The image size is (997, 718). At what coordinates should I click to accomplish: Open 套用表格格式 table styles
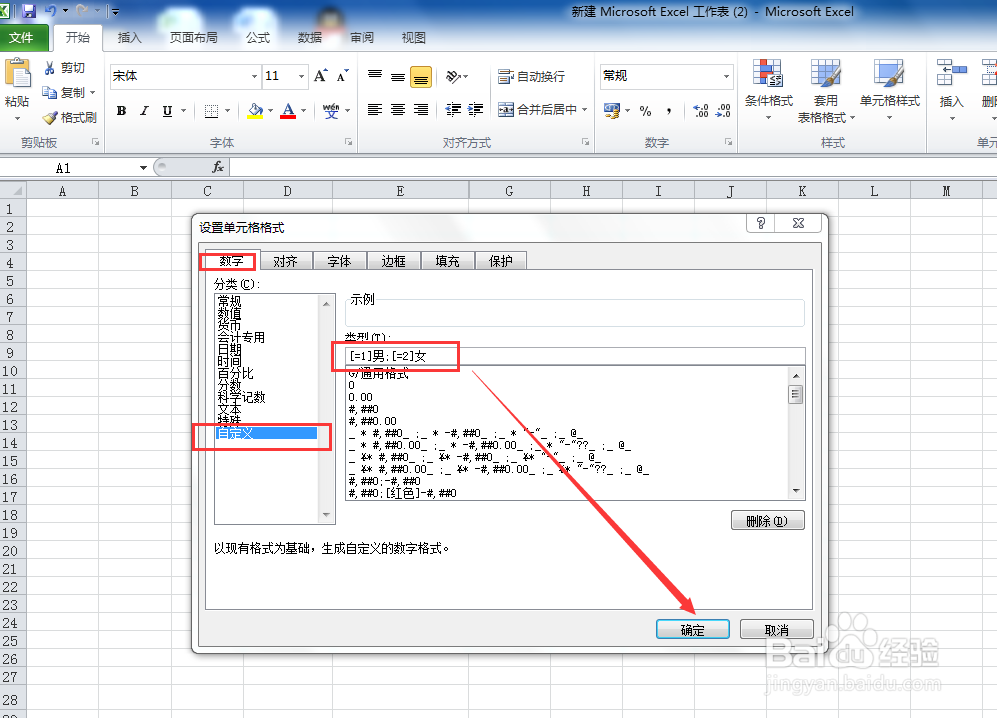coord(826,90)
